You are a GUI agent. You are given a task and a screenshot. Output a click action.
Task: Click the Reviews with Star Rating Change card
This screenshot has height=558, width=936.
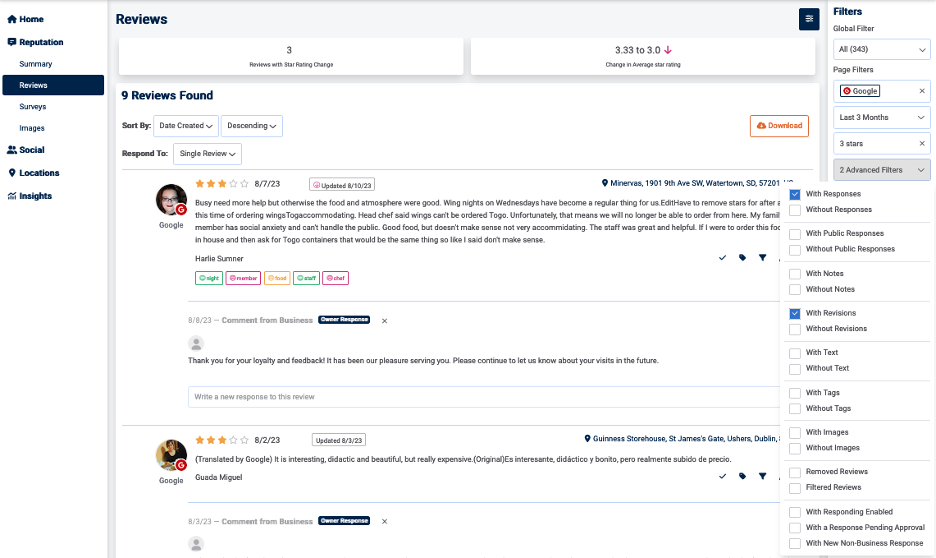tap(291, 57)
